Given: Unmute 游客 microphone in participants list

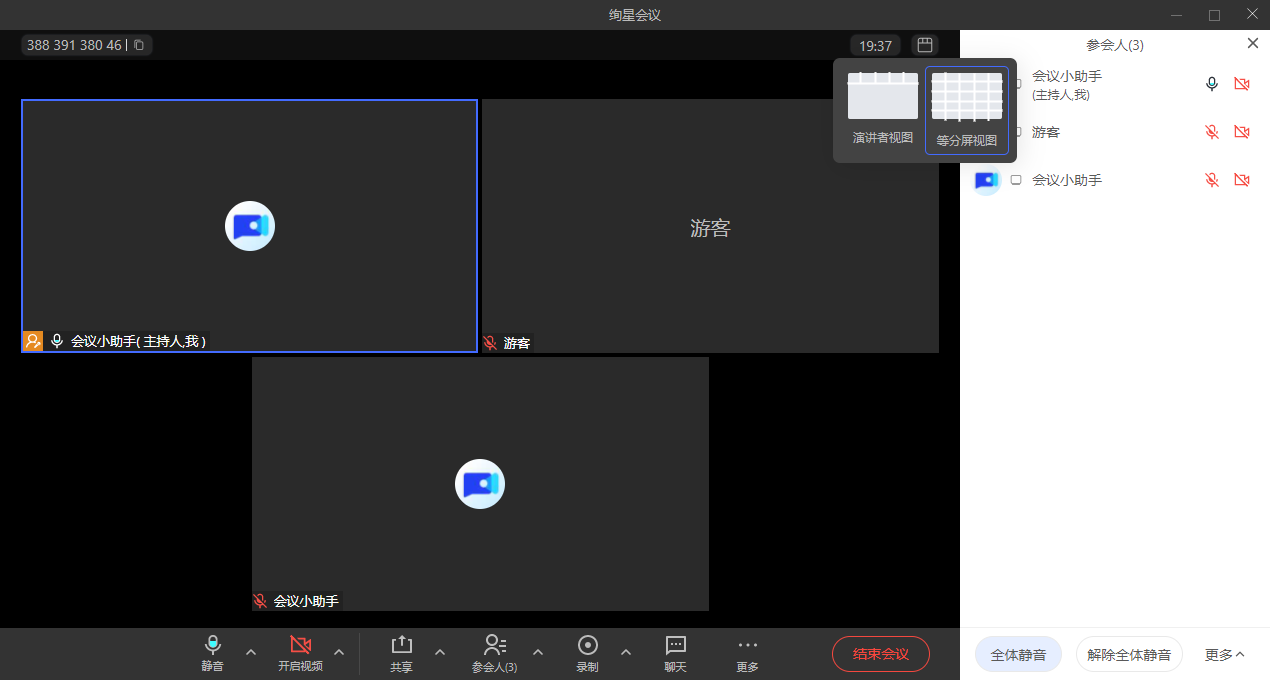Looking at the screenshot, I should click(x=1212, y=132).
